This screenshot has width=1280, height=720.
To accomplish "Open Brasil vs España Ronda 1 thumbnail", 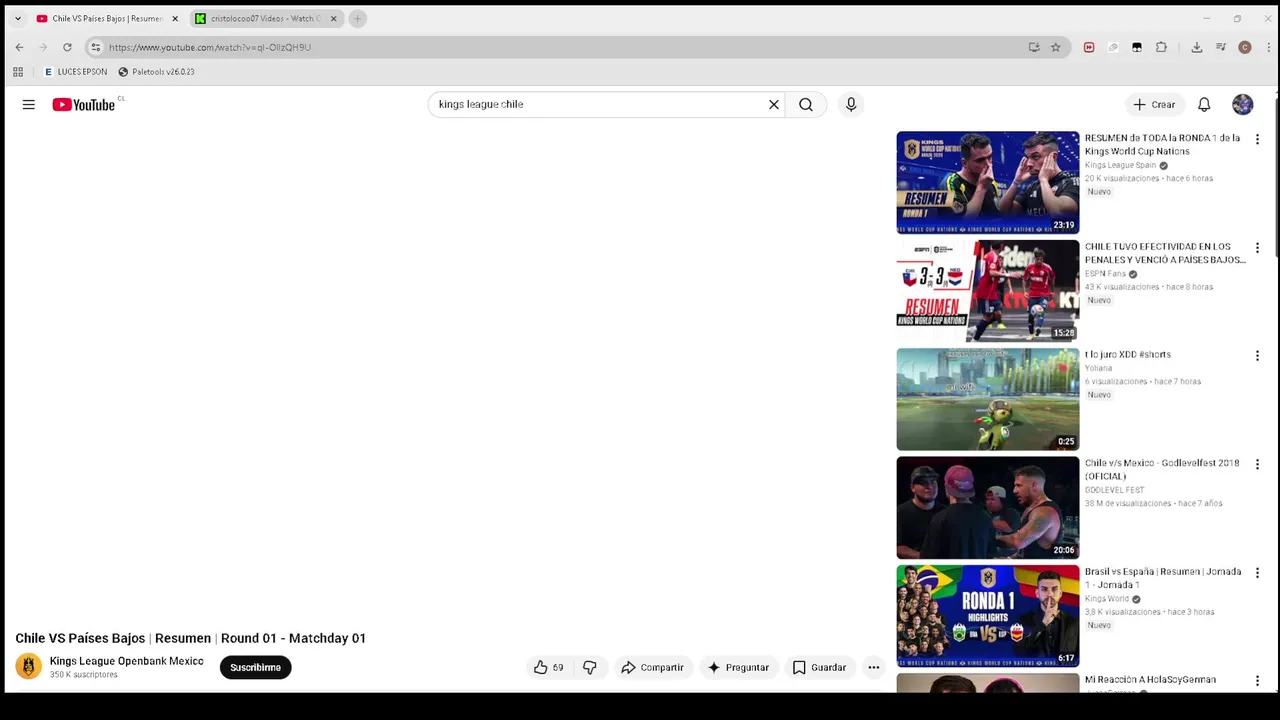I will tap(988, 616).
